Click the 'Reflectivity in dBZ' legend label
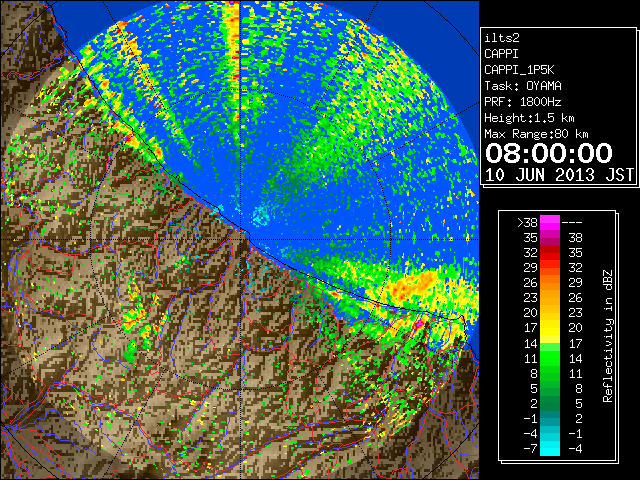The image size is (640, 480). click(x=608, y=336)
